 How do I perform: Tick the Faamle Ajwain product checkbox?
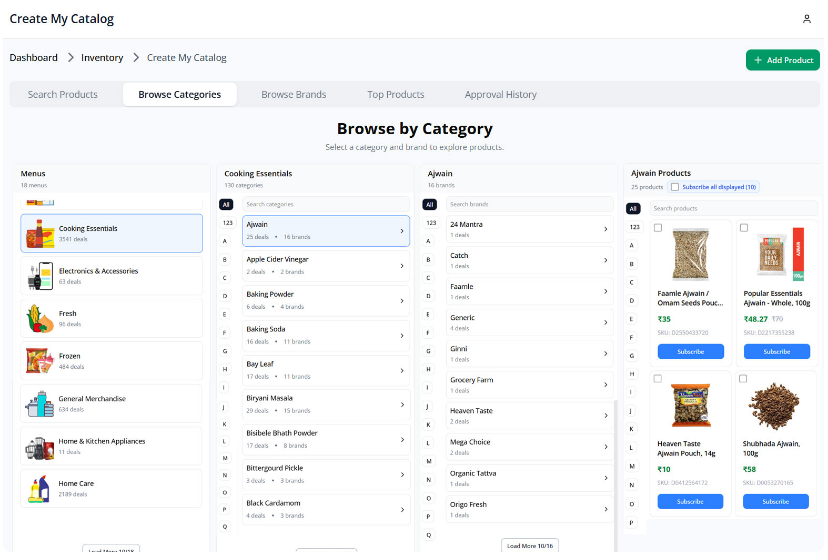click(657, 228)
